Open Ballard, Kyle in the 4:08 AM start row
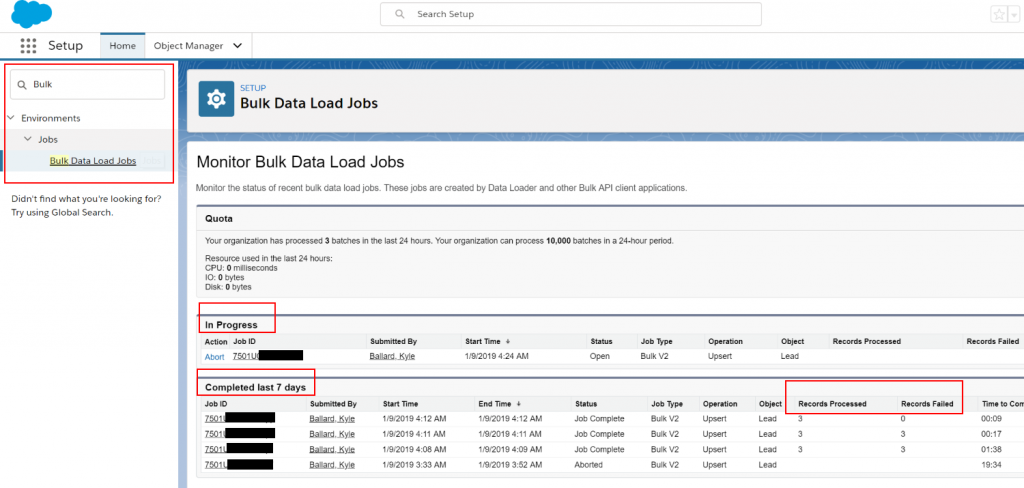The image size is (1024, 488). tap(332, 449)
